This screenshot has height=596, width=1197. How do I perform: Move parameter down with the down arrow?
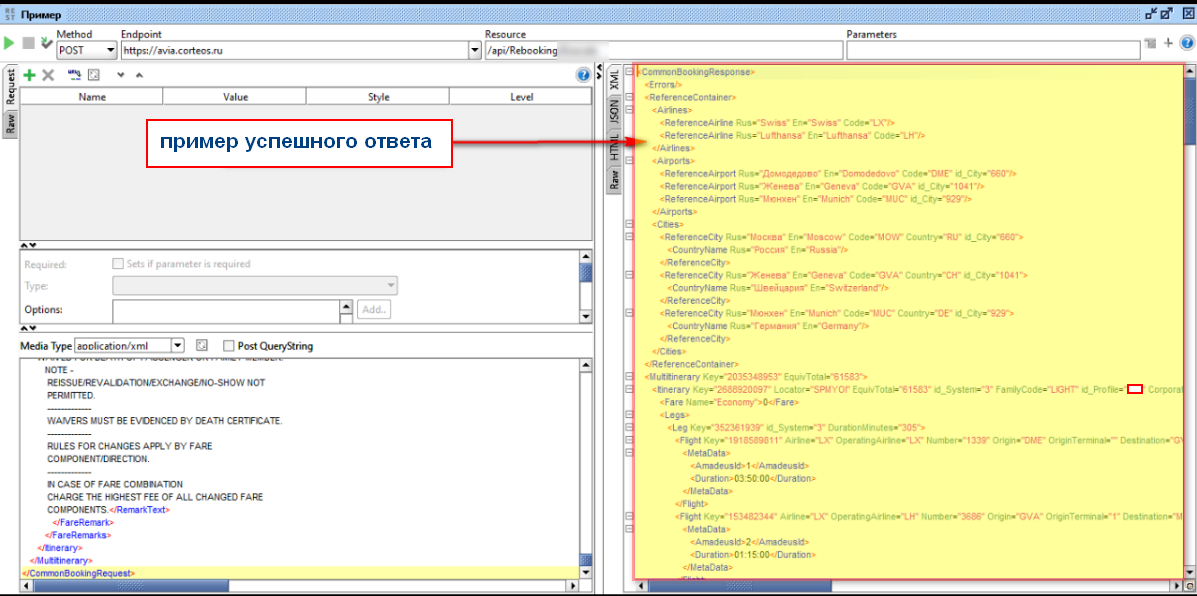pos(120,75)
